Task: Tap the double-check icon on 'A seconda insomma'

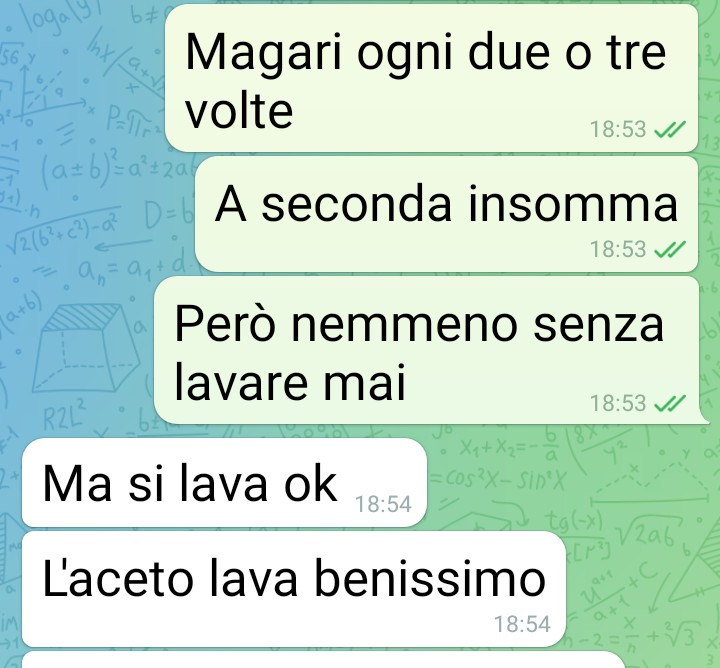Action: point(670,250)
